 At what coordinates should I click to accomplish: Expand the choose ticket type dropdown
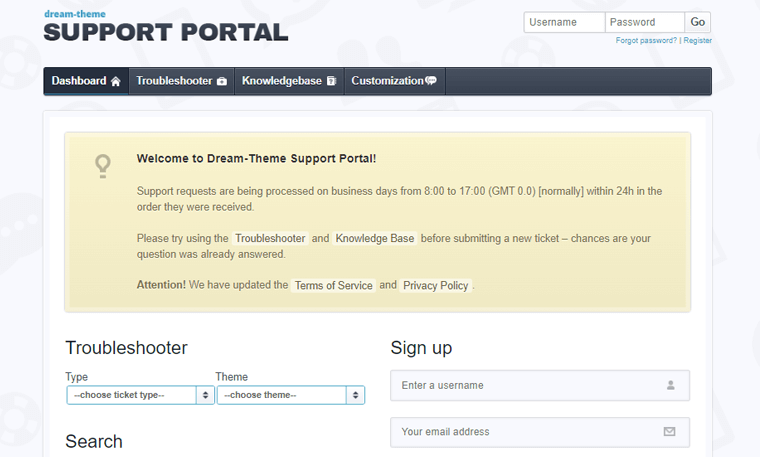coord(140,395)
